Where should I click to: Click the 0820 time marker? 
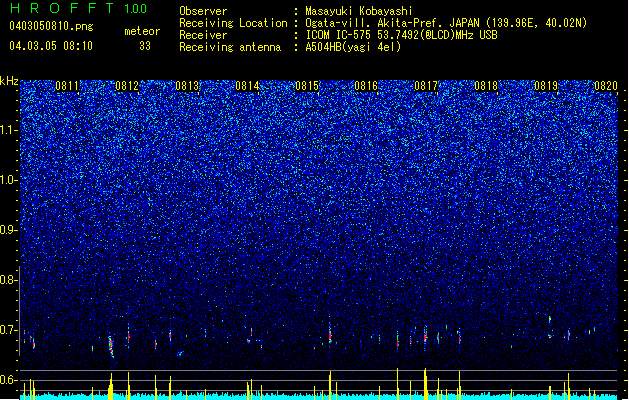[x=606, y=86]
